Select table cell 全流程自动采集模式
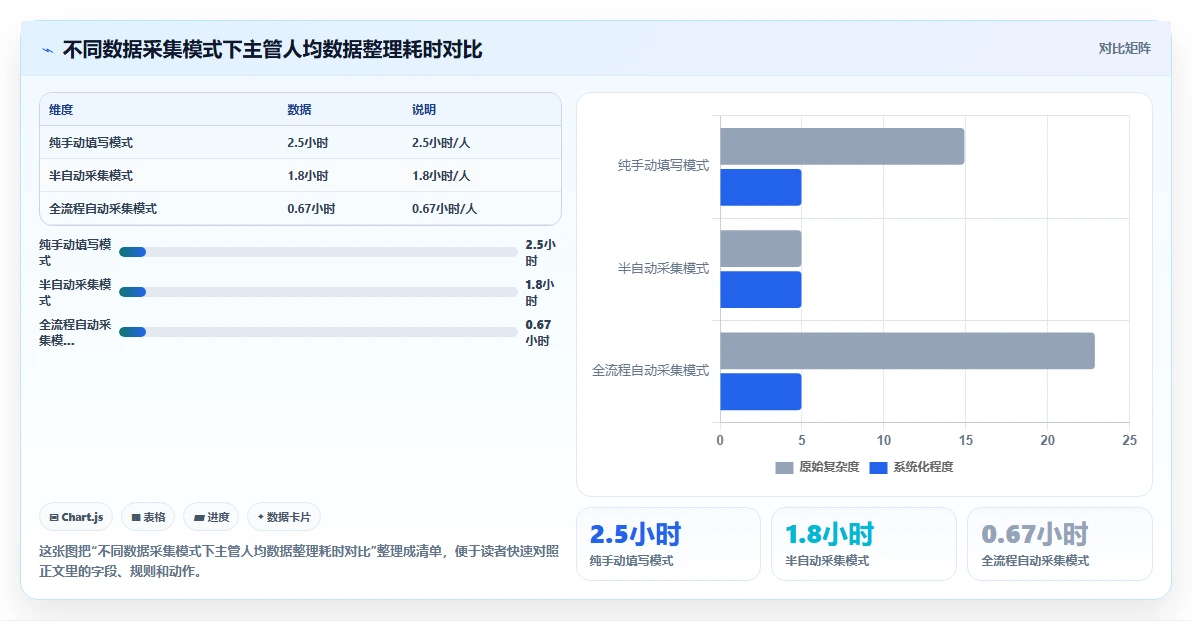Image resolution: width=1192 pixels, height=621 pixels. [103, 208]
